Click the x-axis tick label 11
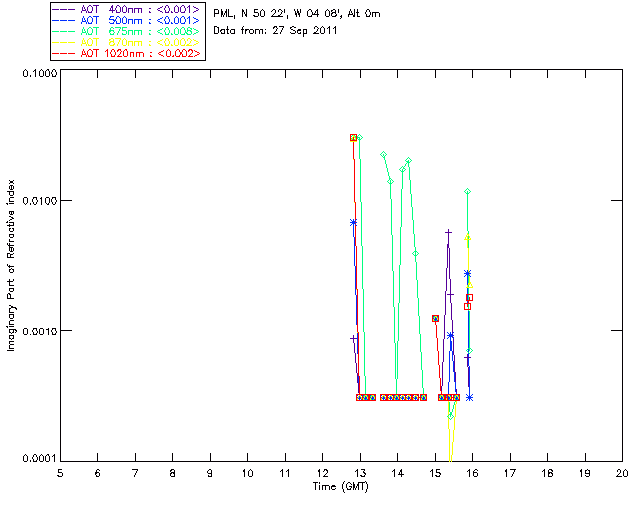The width and height of the screenshot is (640, 512). (285, 473)
